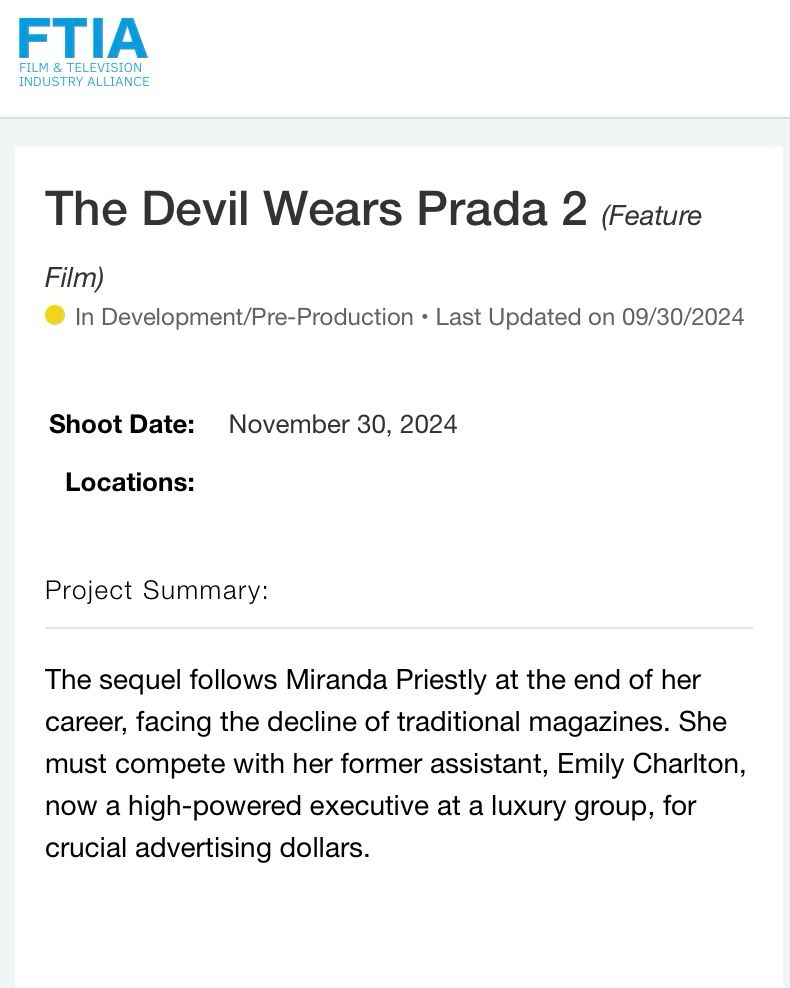Click the divider under Project Summary
Viewport: 790px width, 988px height.
[399, 628]
